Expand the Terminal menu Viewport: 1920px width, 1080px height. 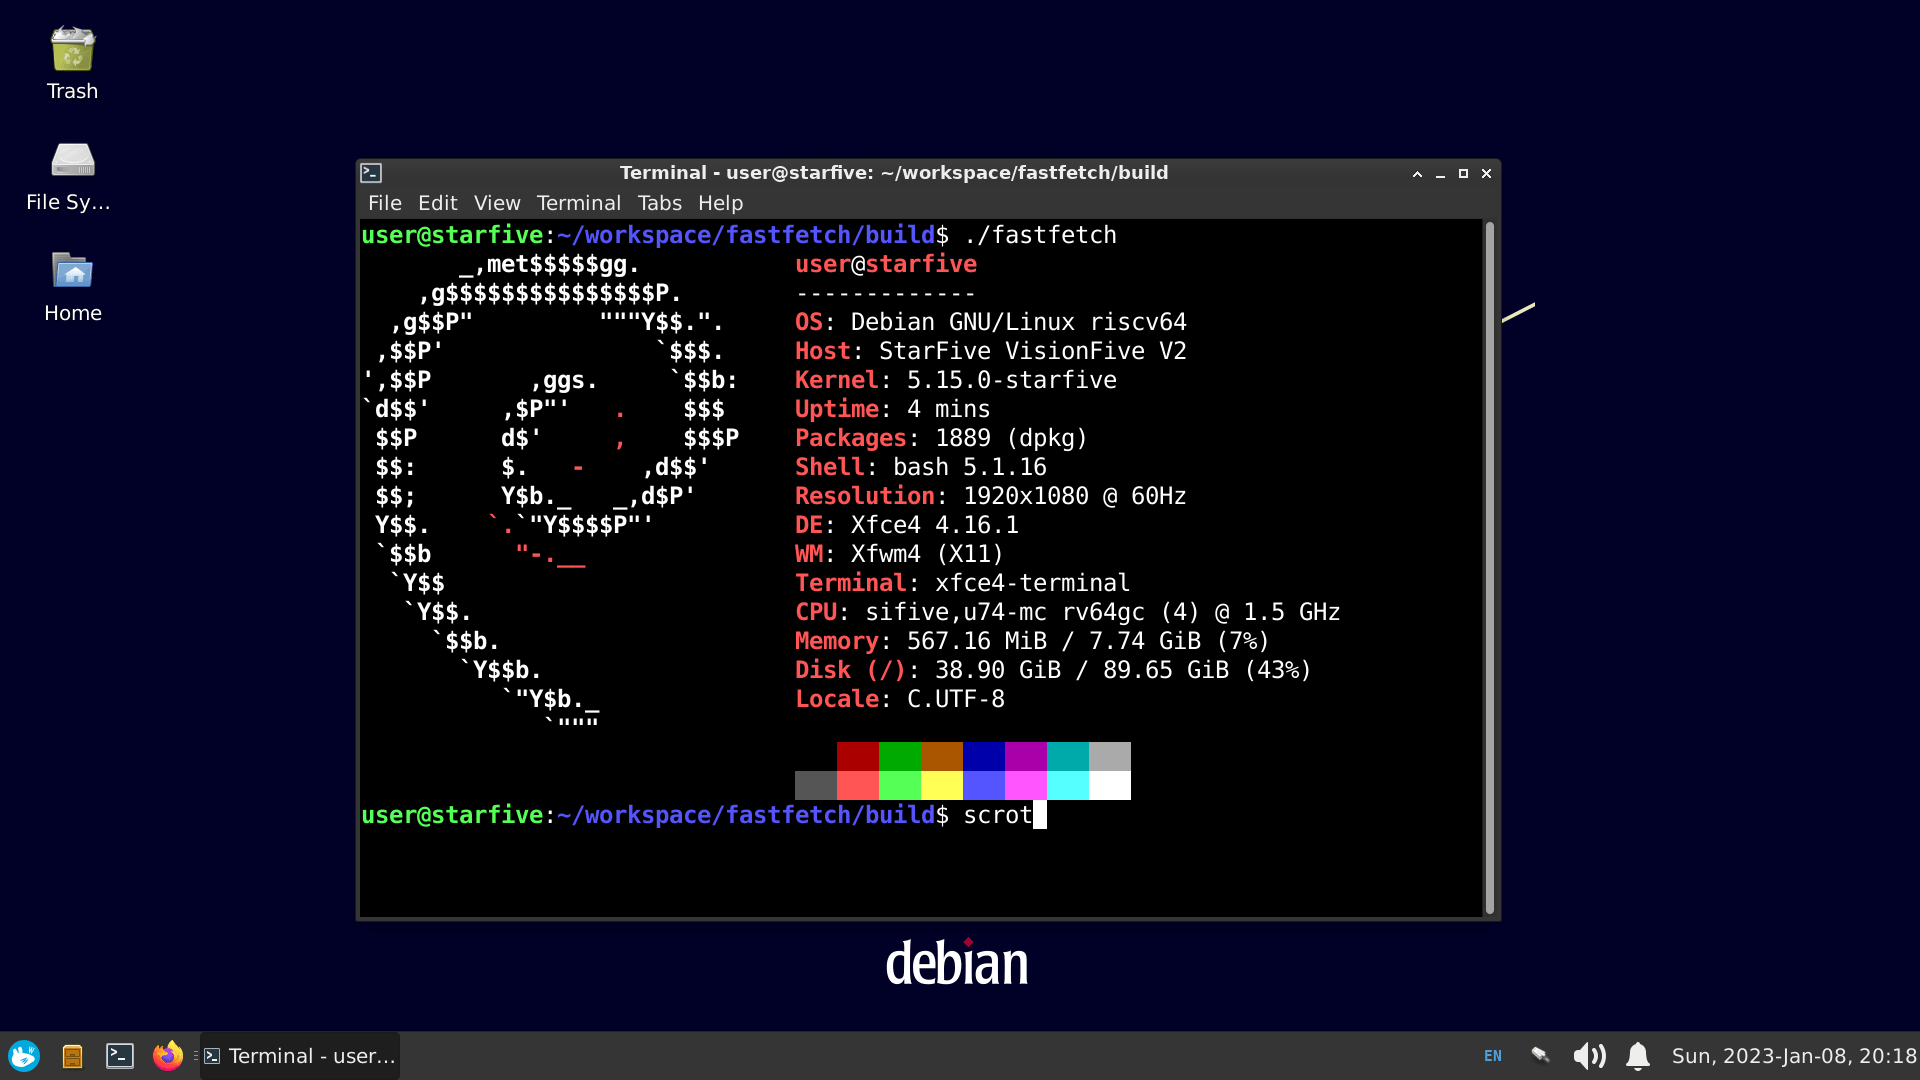point(578,203)
